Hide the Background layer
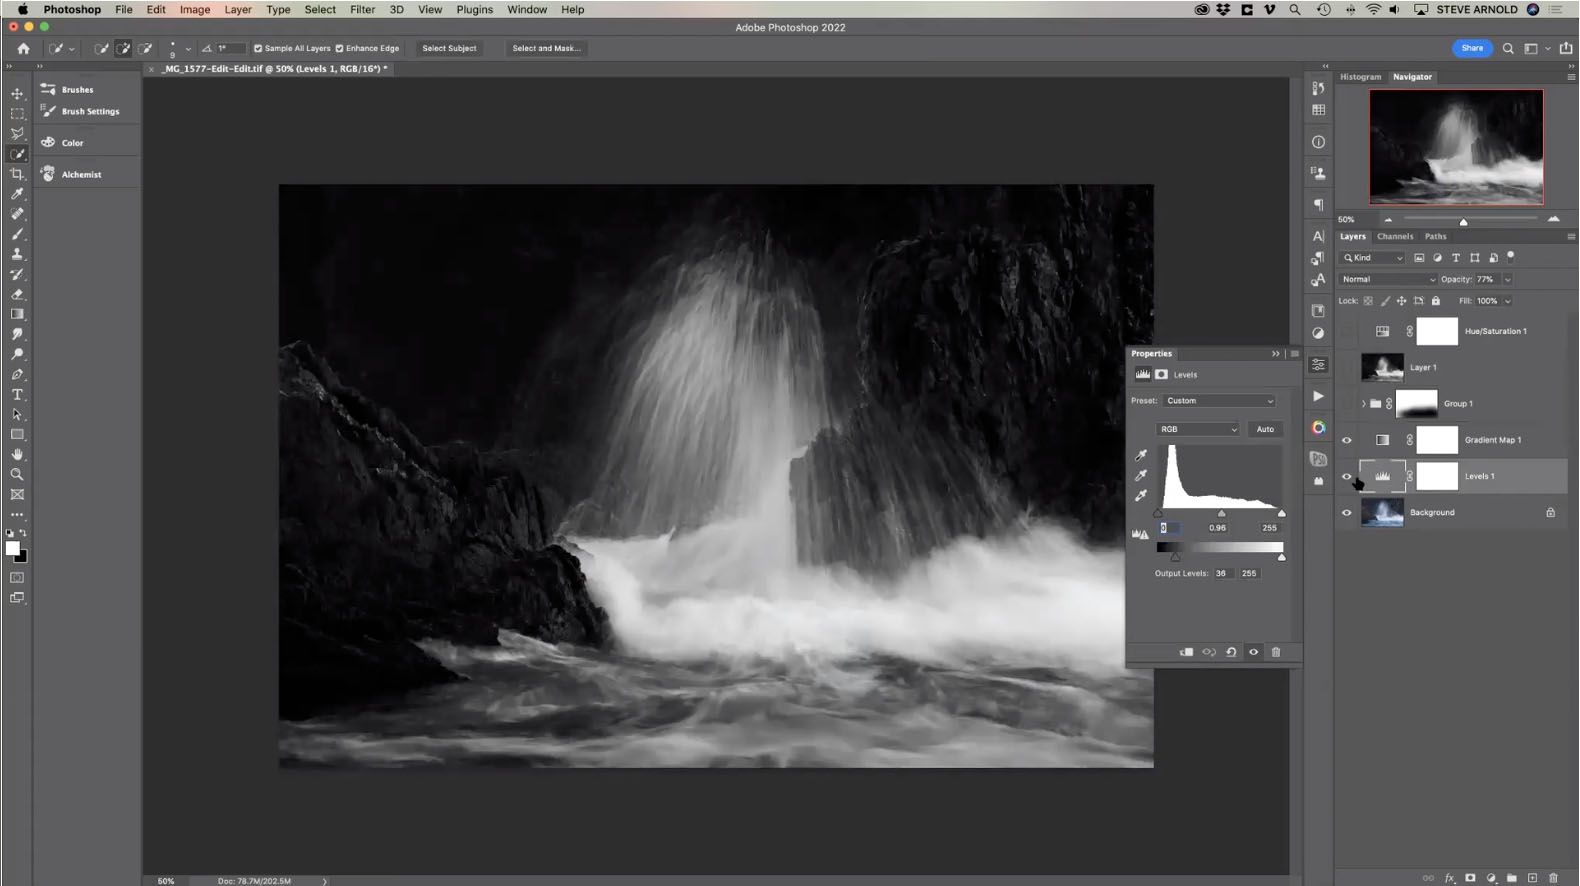 click(x=1346, y=513)
